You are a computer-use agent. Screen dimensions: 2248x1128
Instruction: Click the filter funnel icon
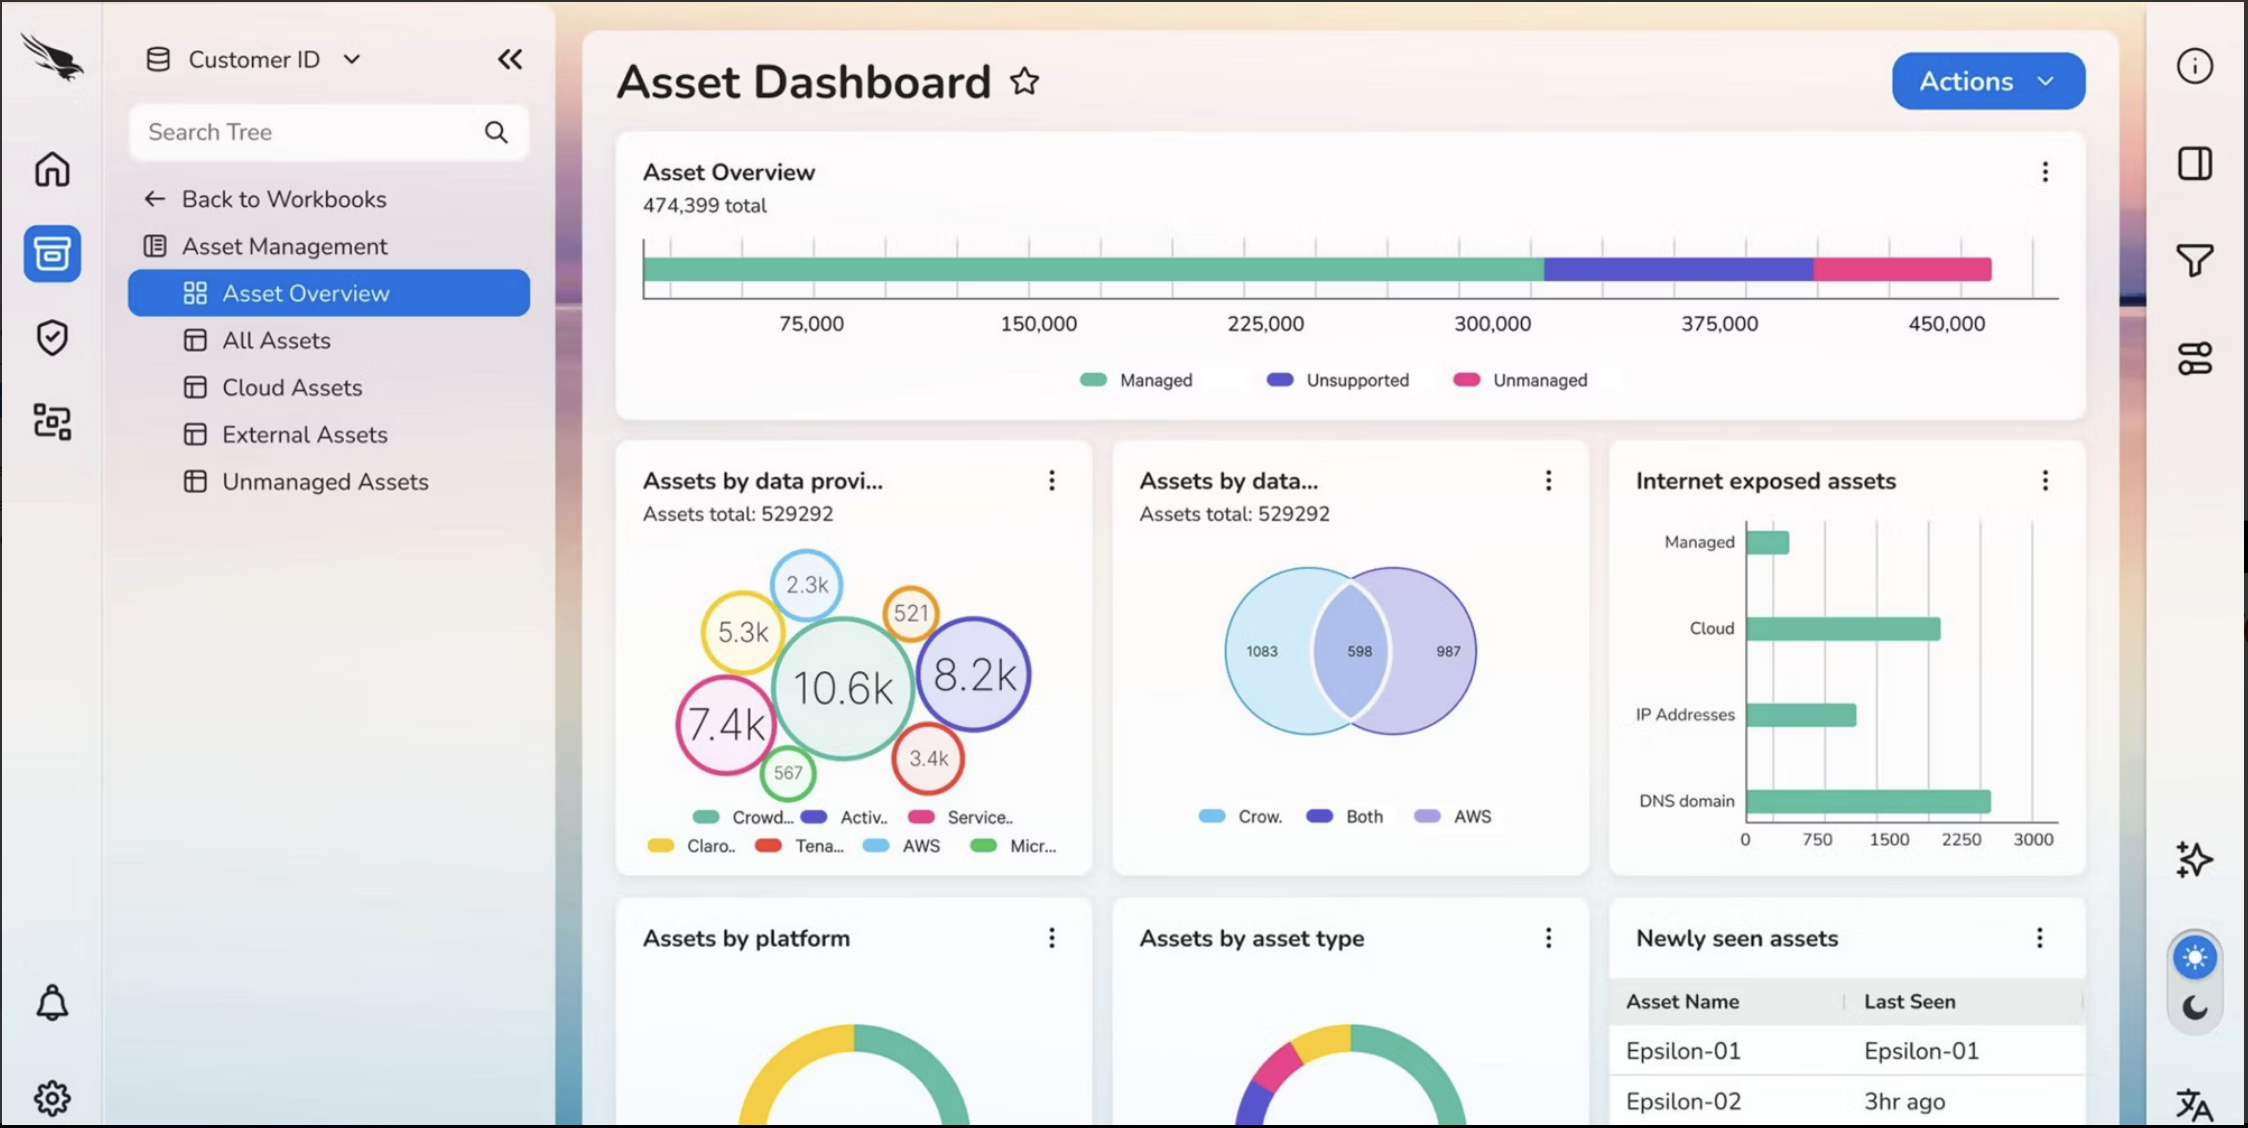click(2194, 260)
